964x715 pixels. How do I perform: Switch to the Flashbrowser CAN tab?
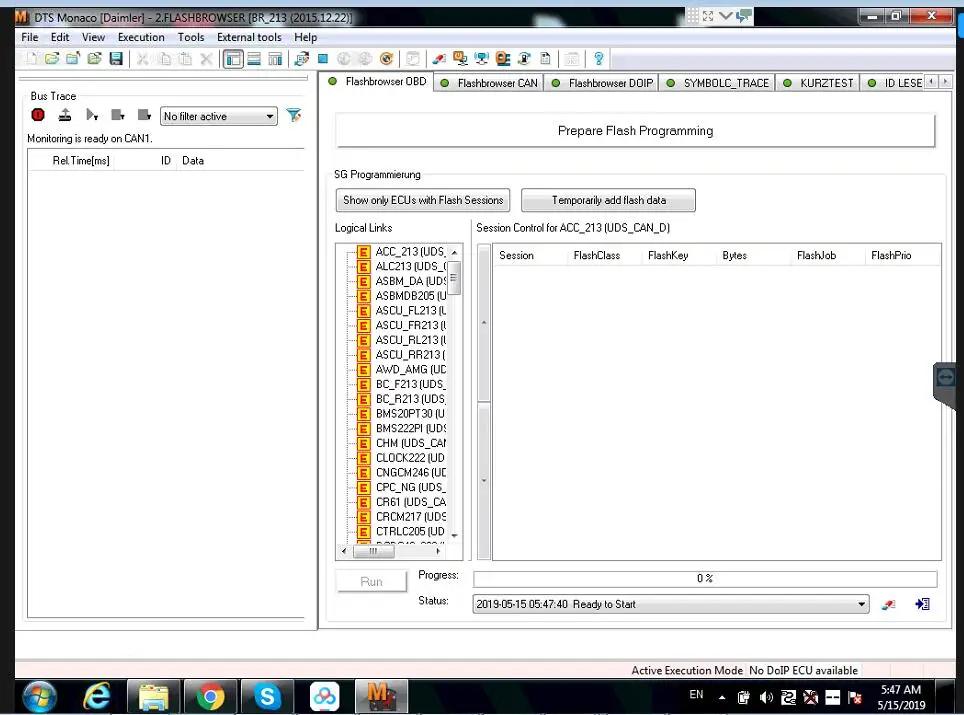489,82
